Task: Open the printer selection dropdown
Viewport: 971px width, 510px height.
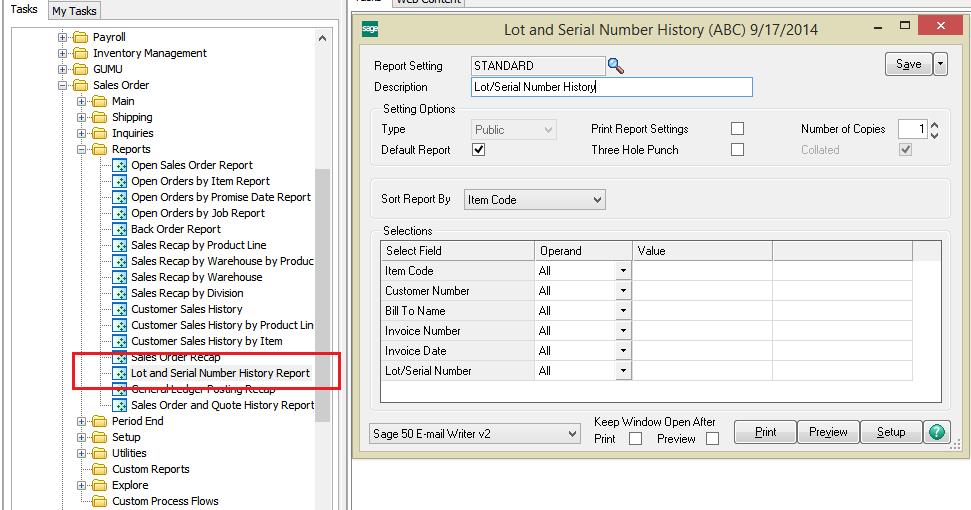Action: click(x=475, y=434)
